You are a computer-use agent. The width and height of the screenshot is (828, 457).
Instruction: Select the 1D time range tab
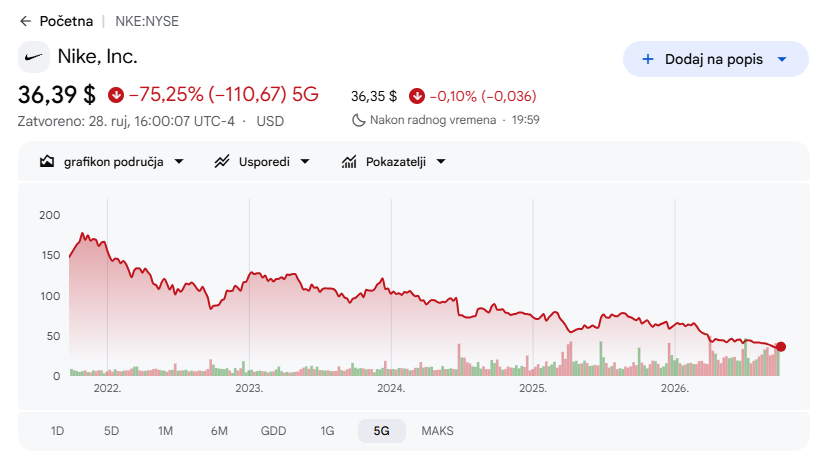[57, 431]
